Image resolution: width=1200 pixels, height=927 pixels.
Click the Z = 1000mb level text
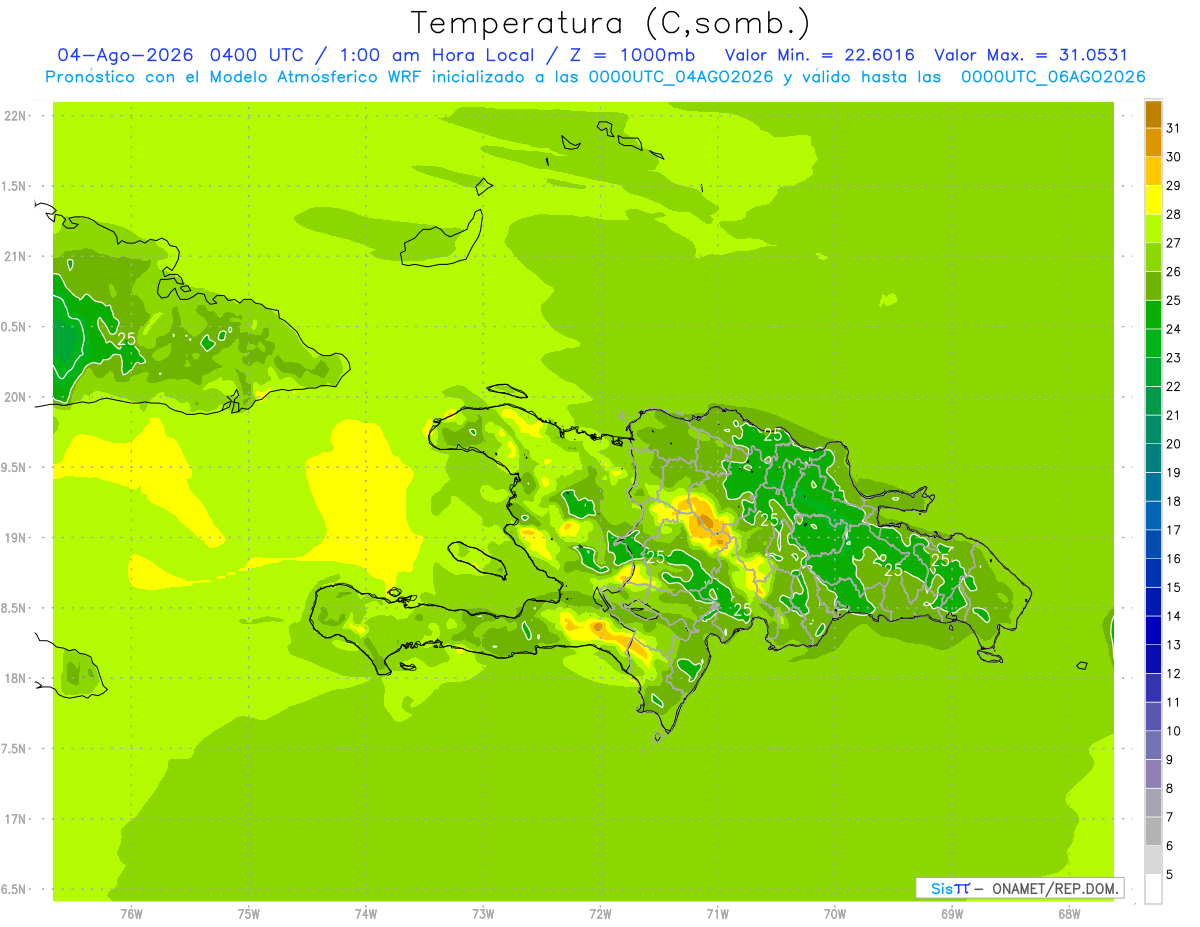point(631,55)
